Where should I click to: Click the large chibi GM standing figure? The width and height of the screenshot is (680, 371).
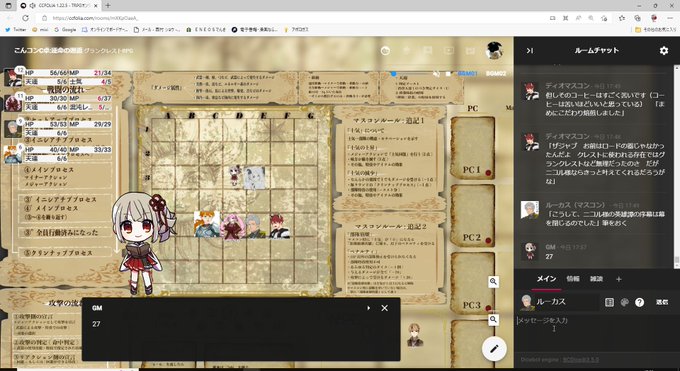[142, 243]
